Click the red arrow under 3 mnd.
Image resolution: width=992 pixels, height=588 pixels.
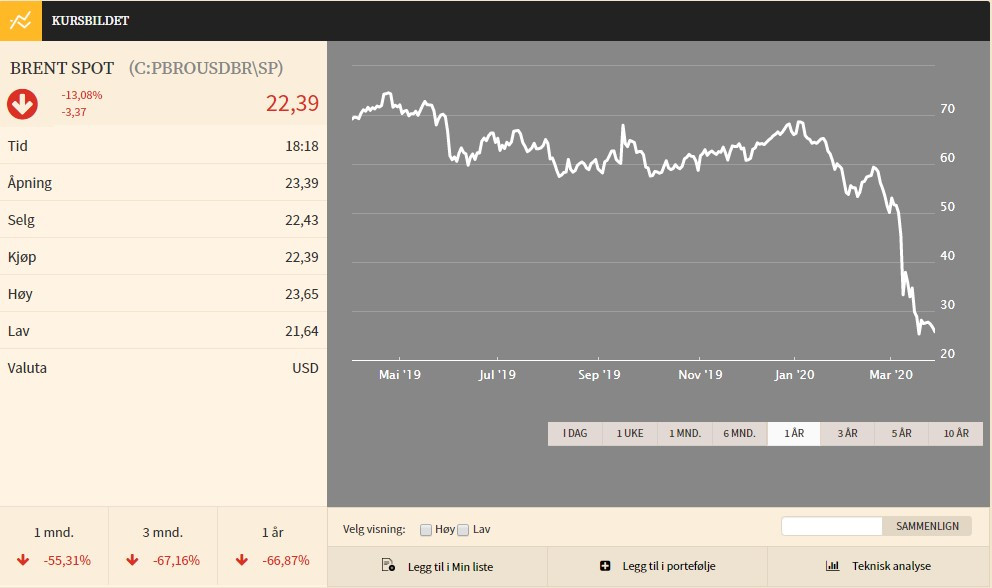tap(132, 560)
